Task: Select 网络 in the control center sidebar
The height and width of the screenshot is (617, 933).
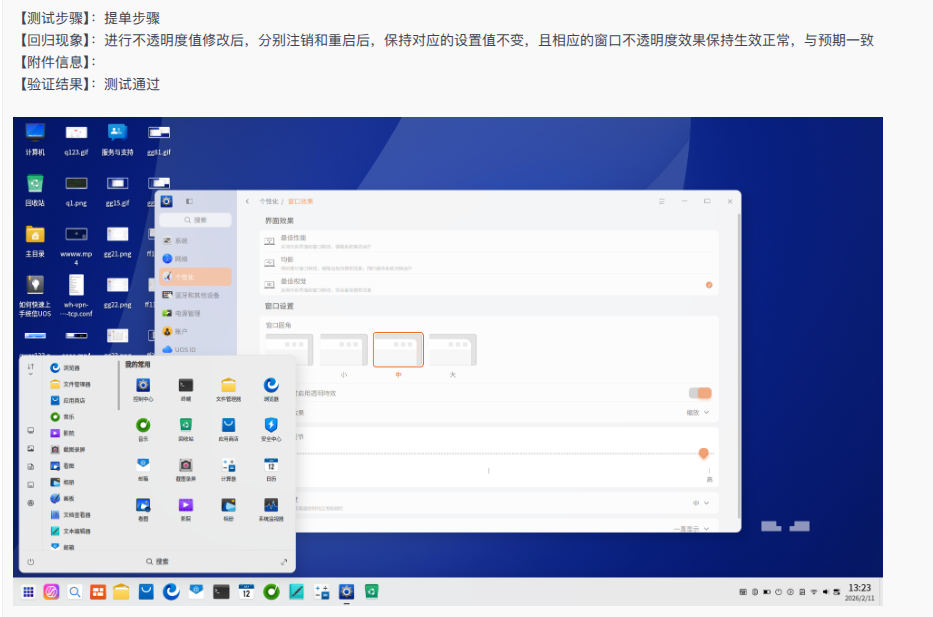Action: [195, 259]
